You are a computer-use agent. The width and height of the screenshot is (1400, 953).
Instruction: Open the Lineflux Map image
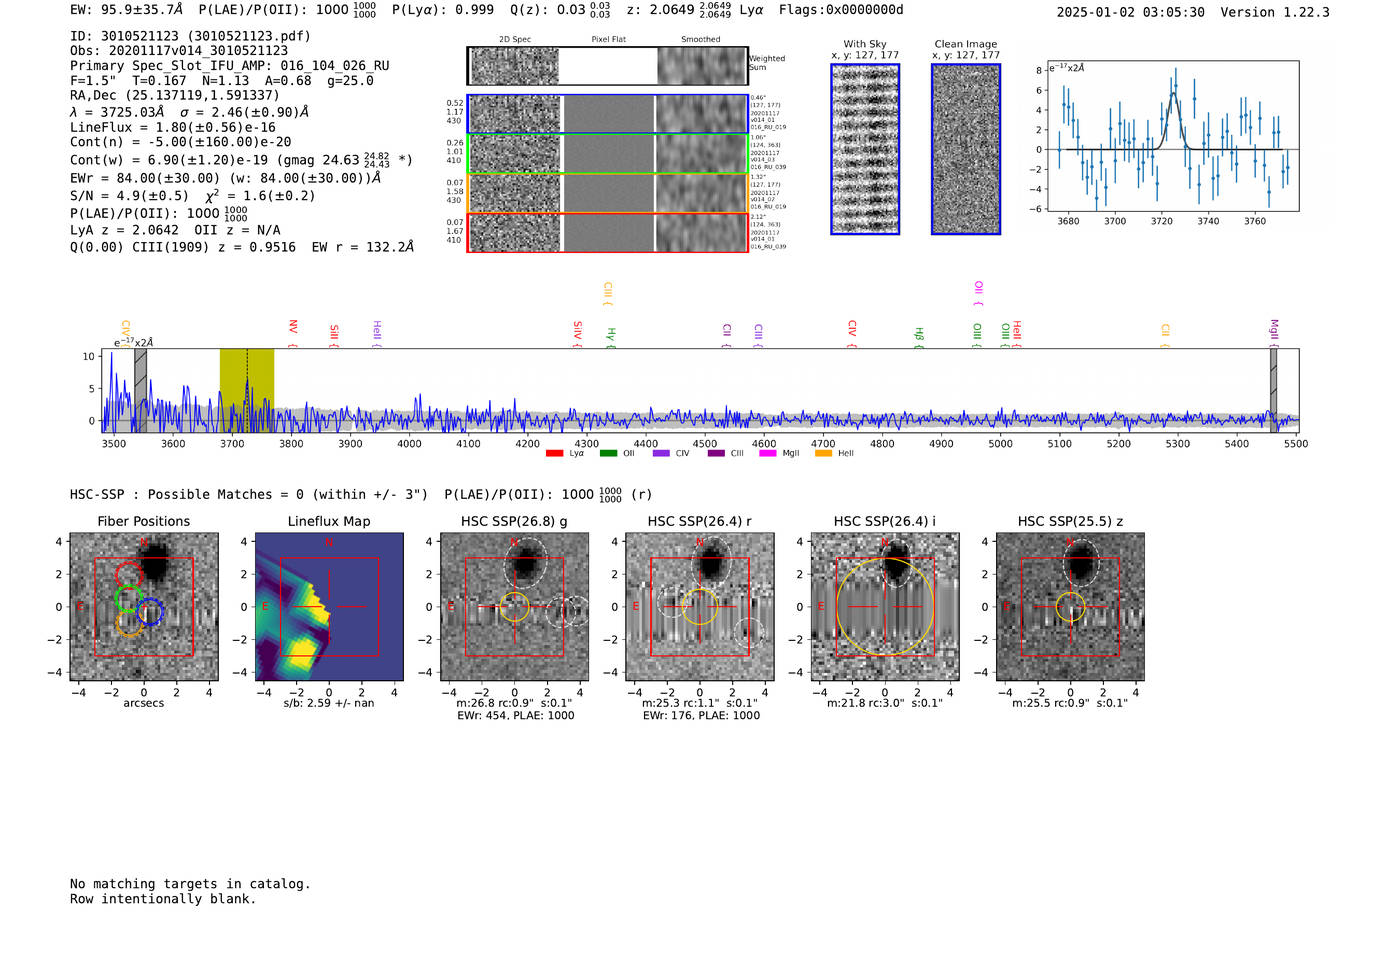pos(329,607)
